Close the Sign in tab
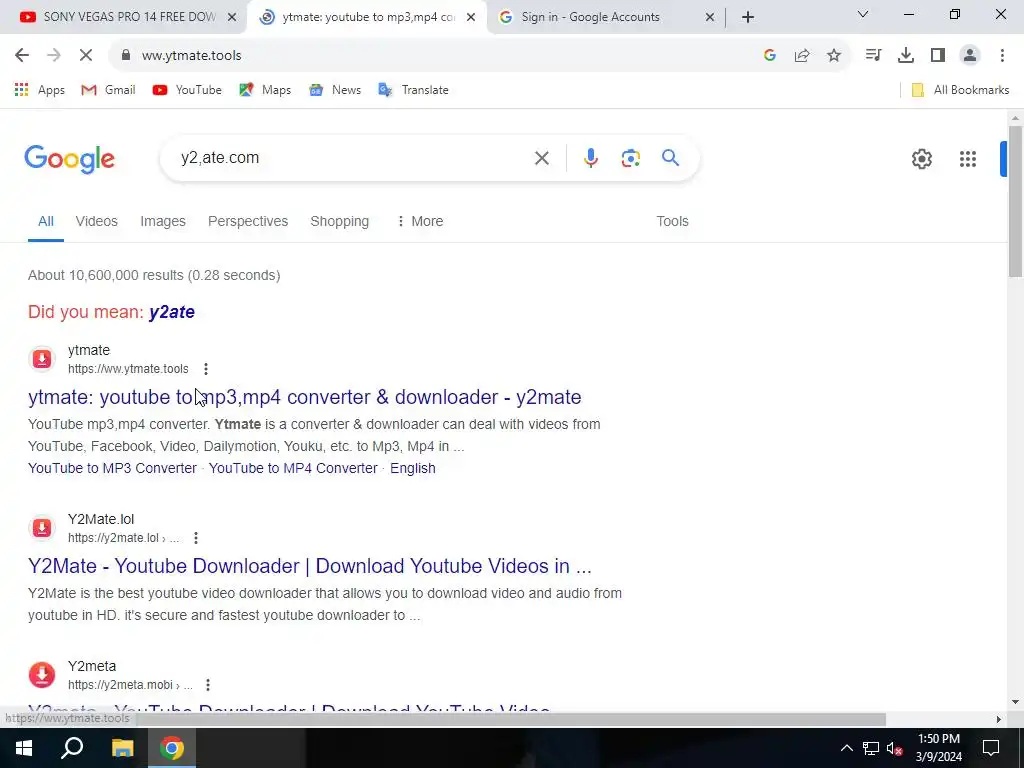 point(710,18)
